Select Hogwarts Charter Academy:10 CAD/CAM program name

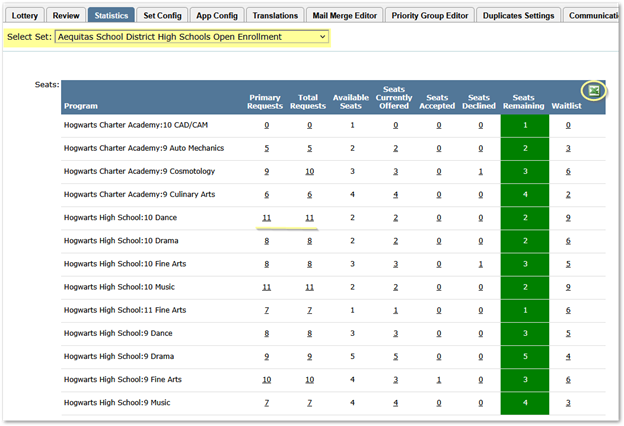pos(136,125)
